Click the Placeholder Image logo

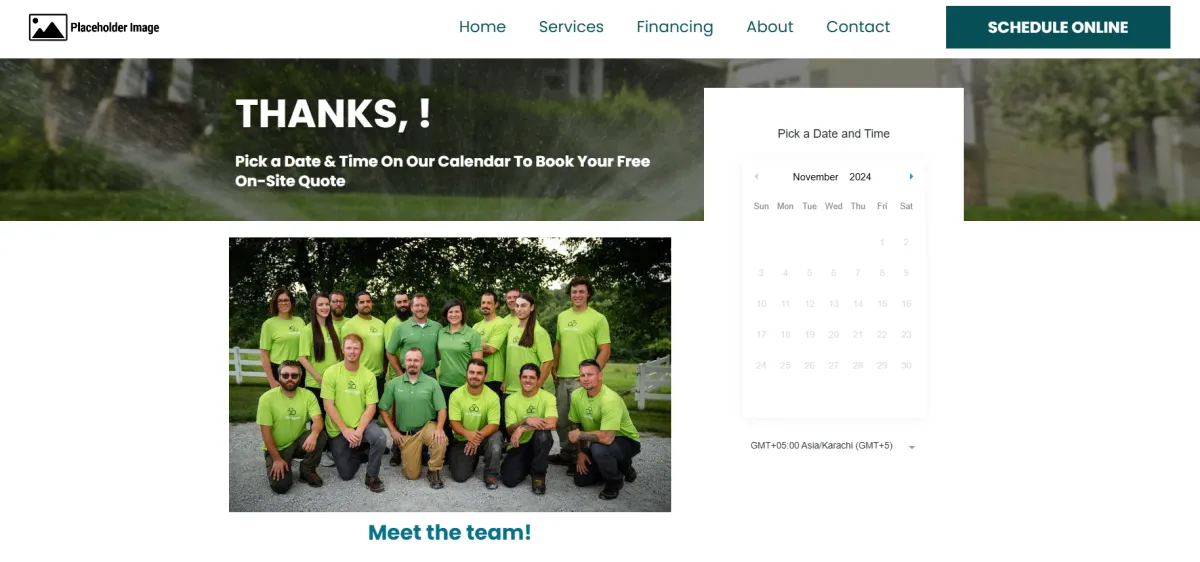[x=95, y=27]
